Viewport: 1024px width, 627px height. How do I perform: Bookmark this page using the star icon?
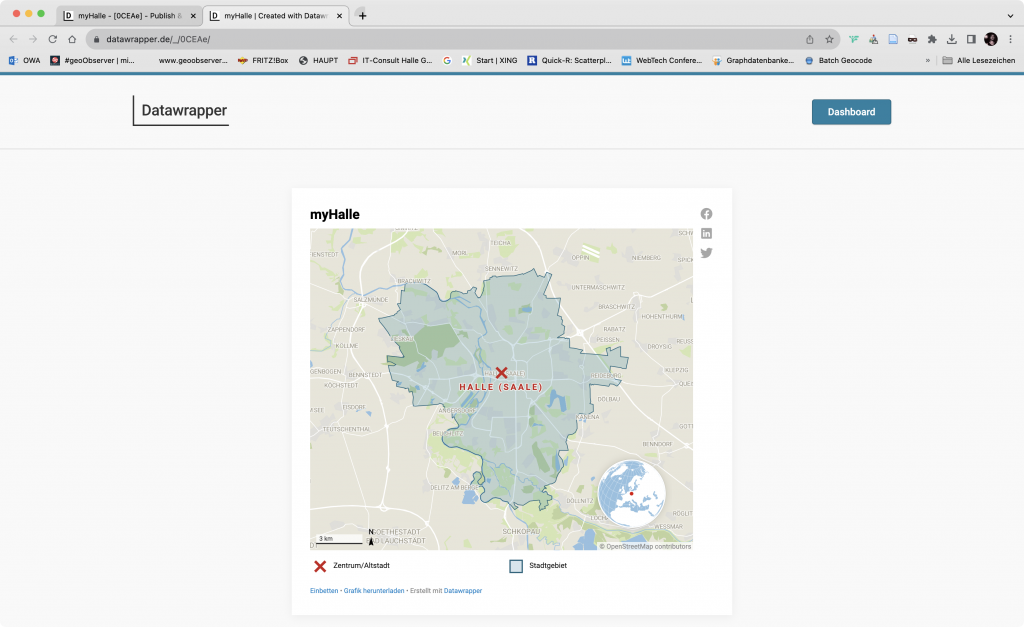(x=830, y=39)
